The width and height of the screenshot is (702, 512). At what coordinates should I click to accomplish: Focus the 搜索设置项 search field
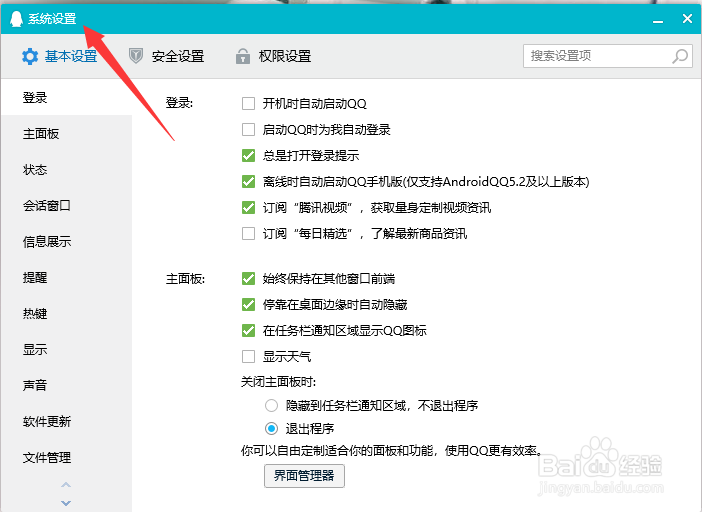[x=608, y=56]
